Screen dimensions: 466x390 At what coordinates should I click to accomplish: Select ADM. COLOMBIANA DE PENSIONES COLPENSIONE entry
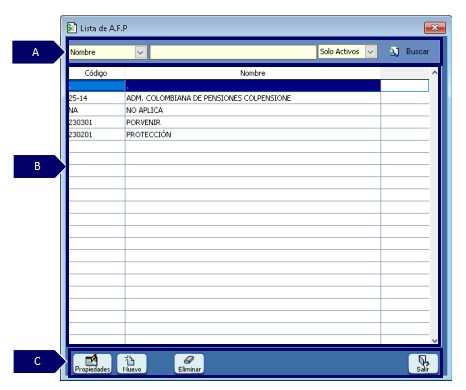coord(209,98)
